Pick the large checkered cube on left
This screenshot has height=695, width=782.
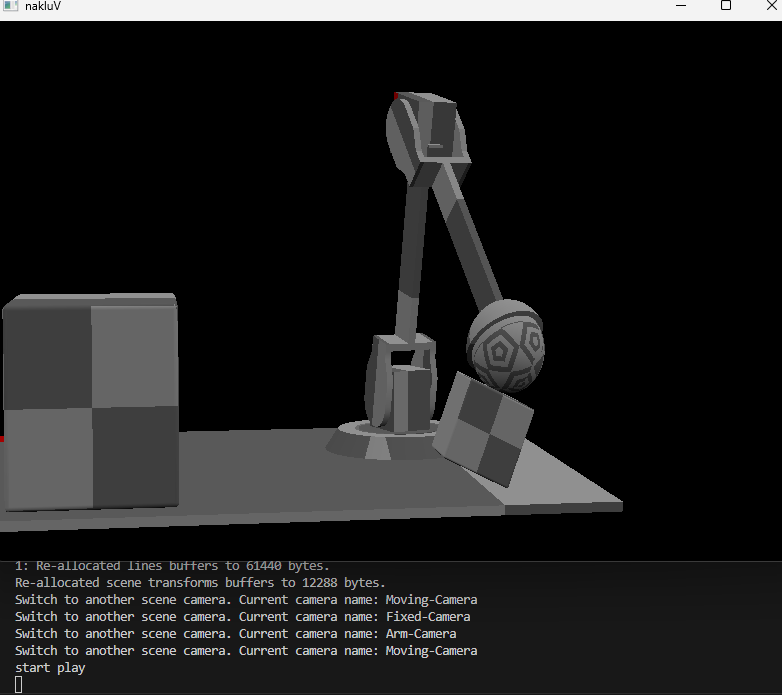pos(90,400)
